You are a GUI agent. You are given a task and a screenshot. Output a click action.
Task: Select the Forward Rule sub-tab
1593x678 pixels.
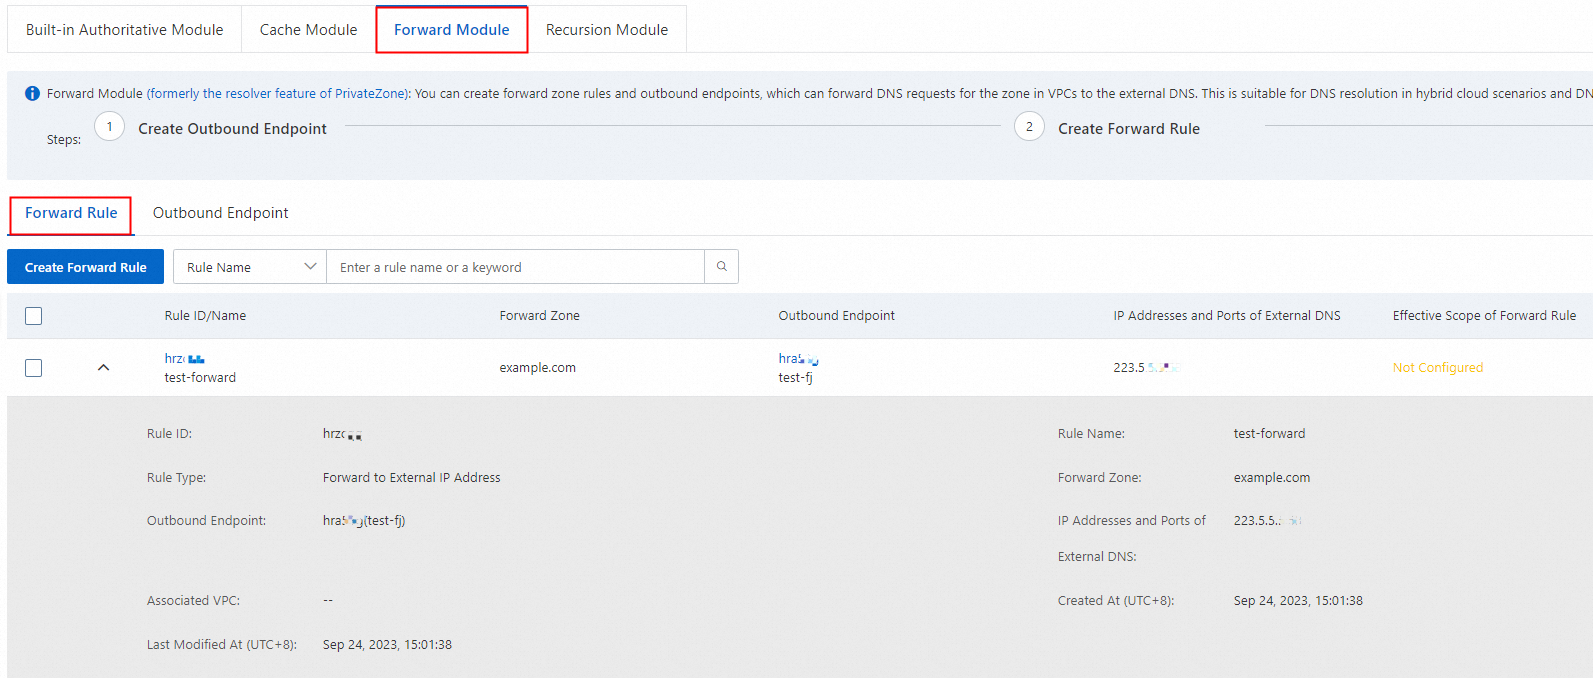click(x=71, y=213)
